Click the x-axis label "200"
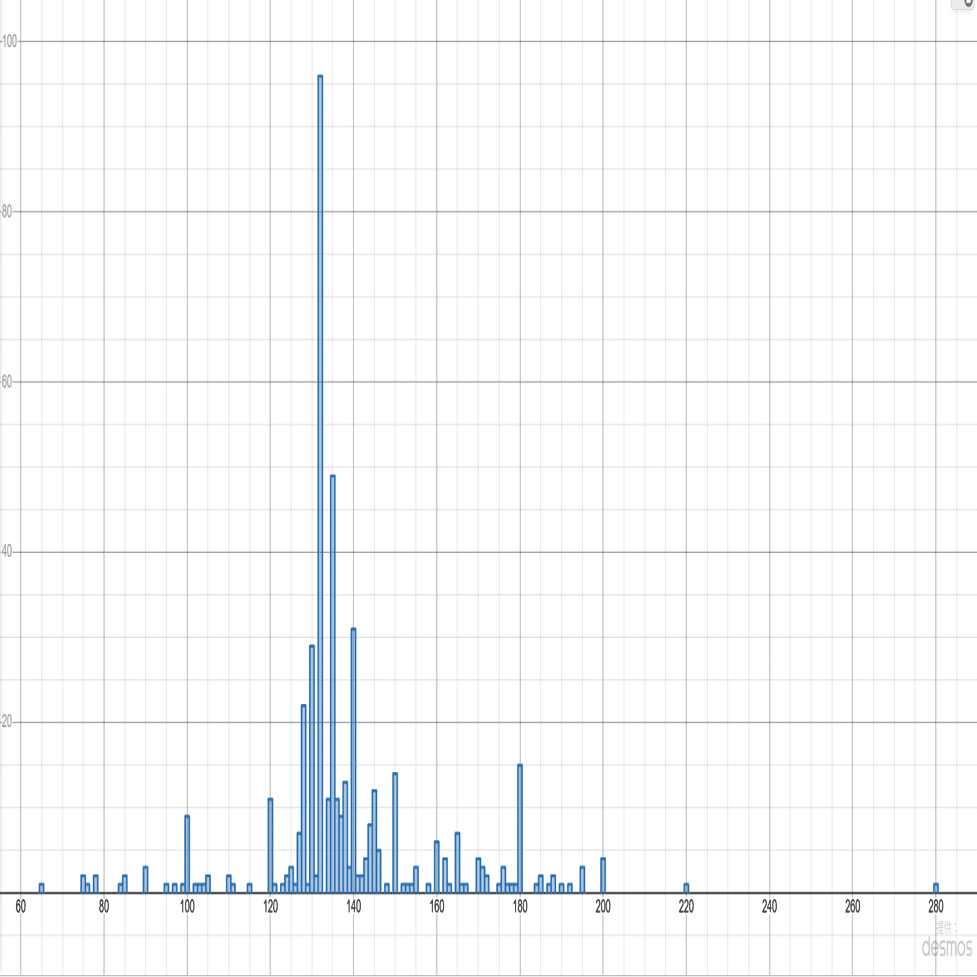The width and height of the screenshot is (977, 977). 603,907
